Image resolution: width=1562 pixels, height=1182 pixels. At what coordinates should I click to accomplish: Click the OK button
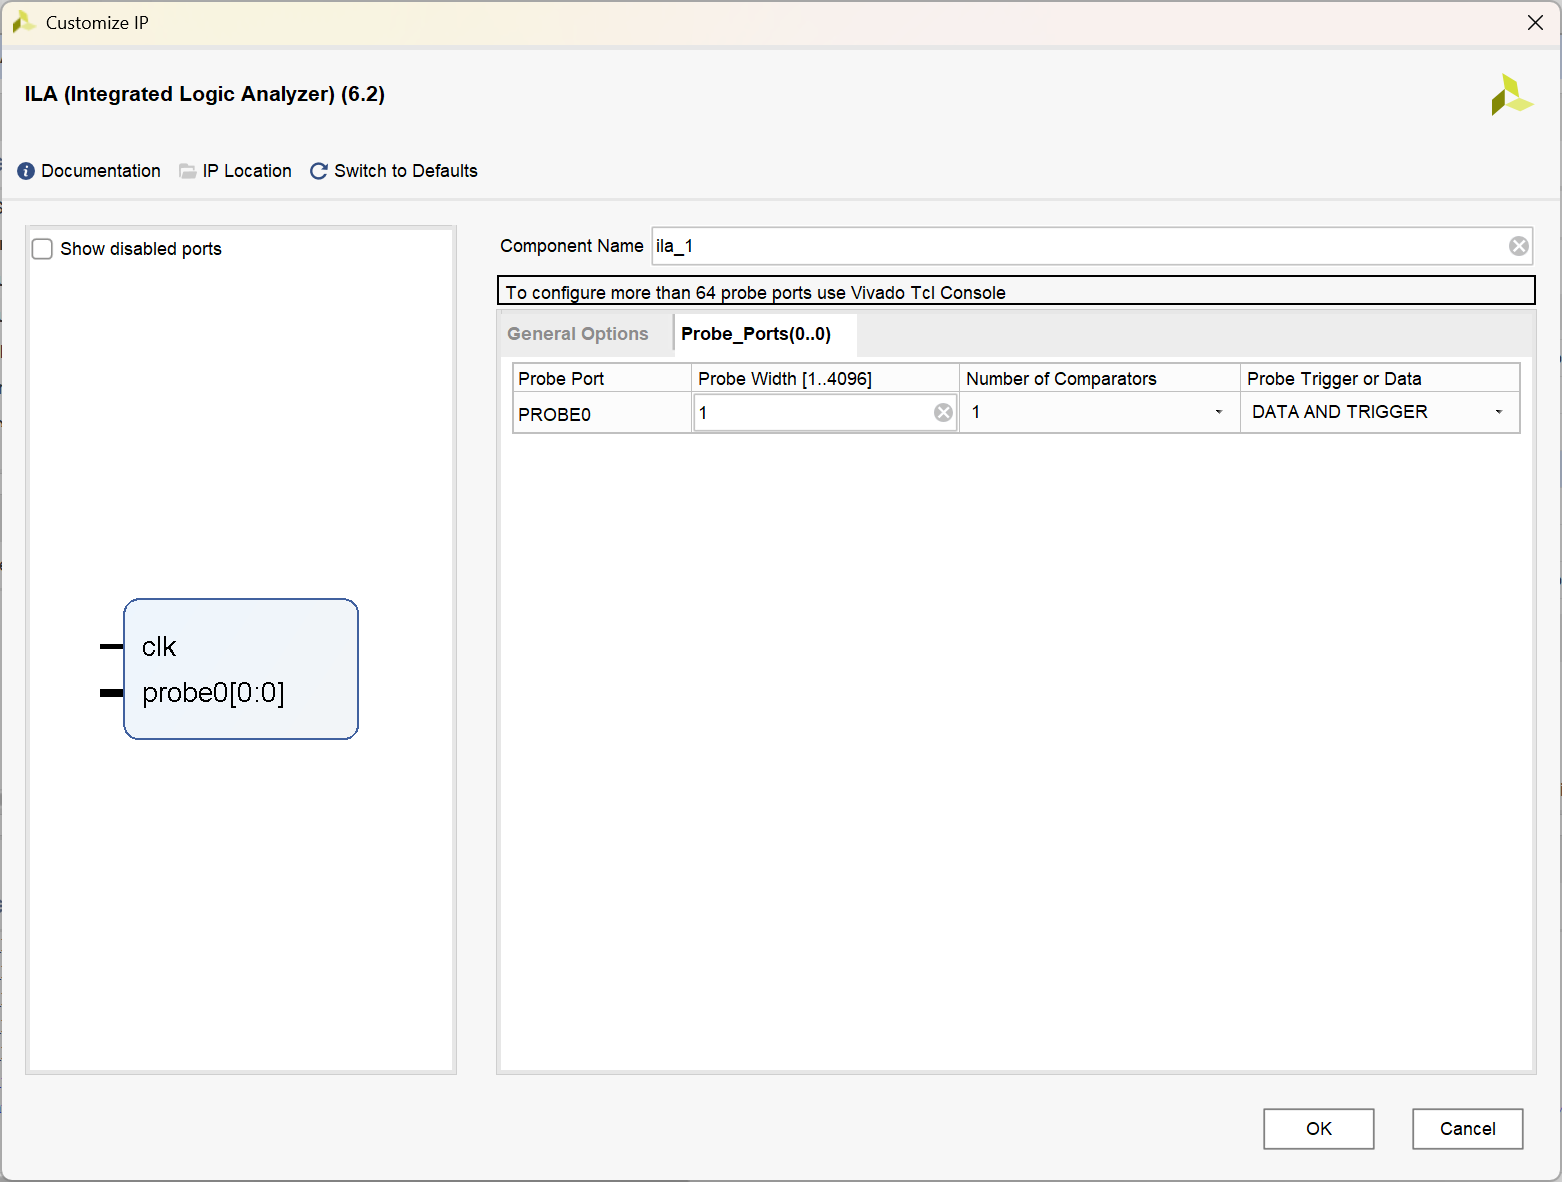tap(1318, 1129)
